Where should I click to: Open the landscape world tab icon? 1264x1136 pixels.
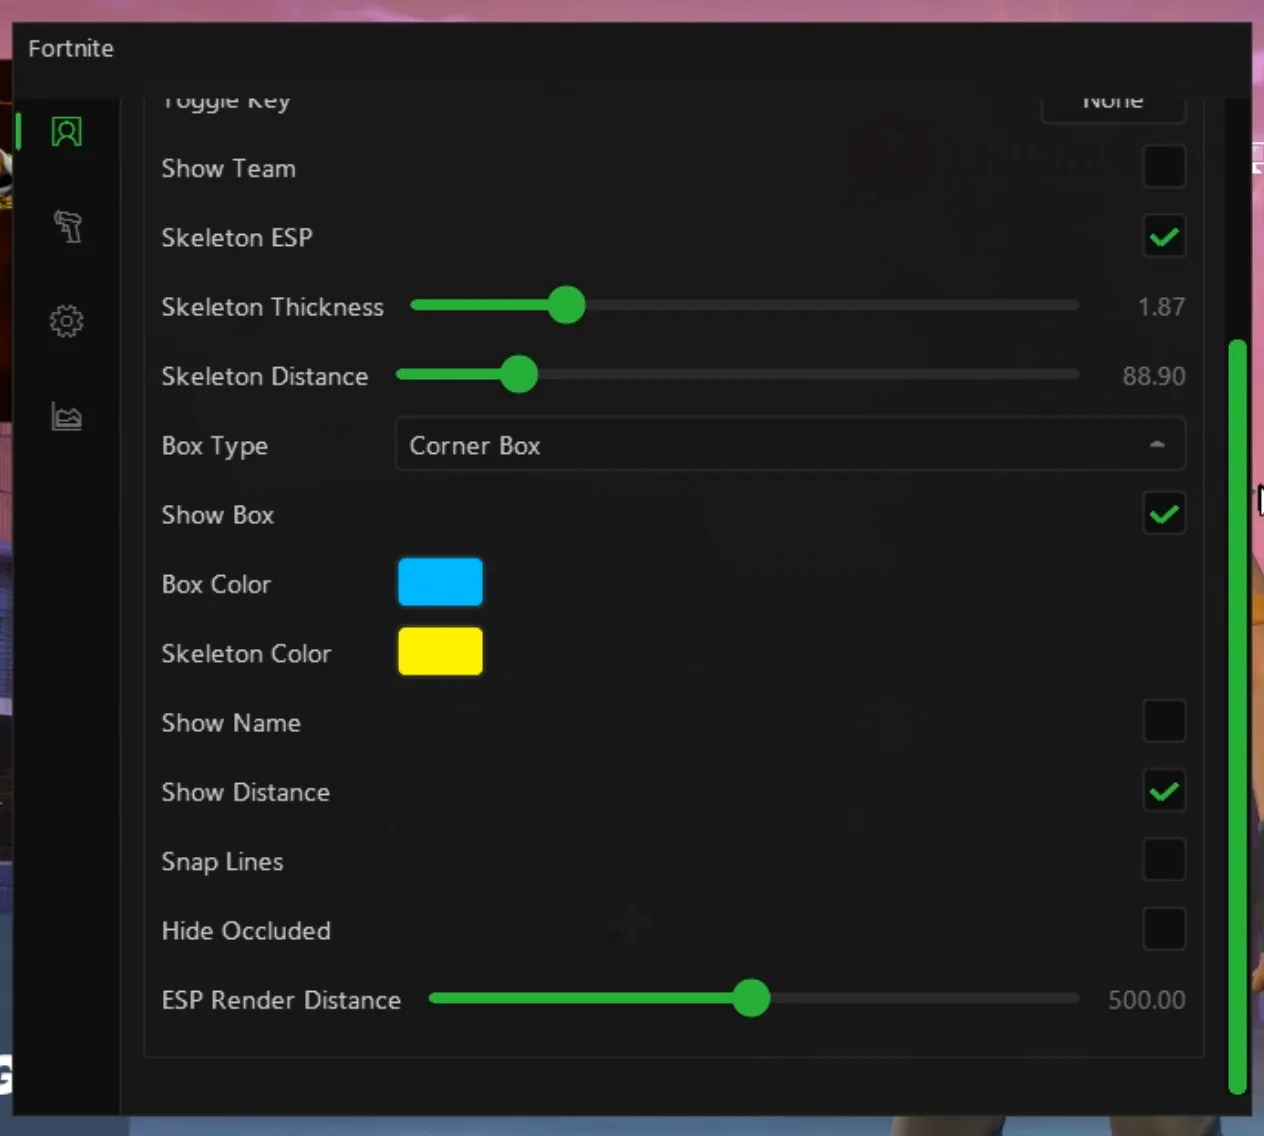[67, 415]
